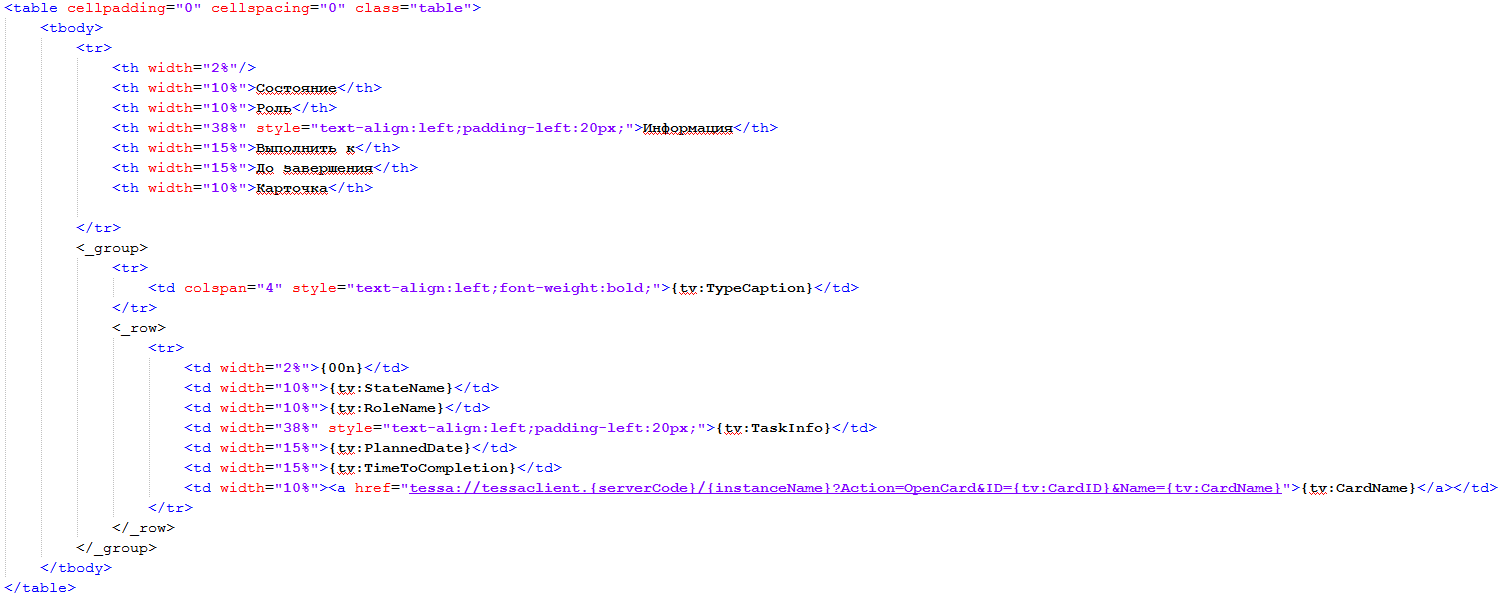The width and height of the screenshot is (1507, 598).
Task: Place cursor on the Роль header text
Action: coord(274,108)
